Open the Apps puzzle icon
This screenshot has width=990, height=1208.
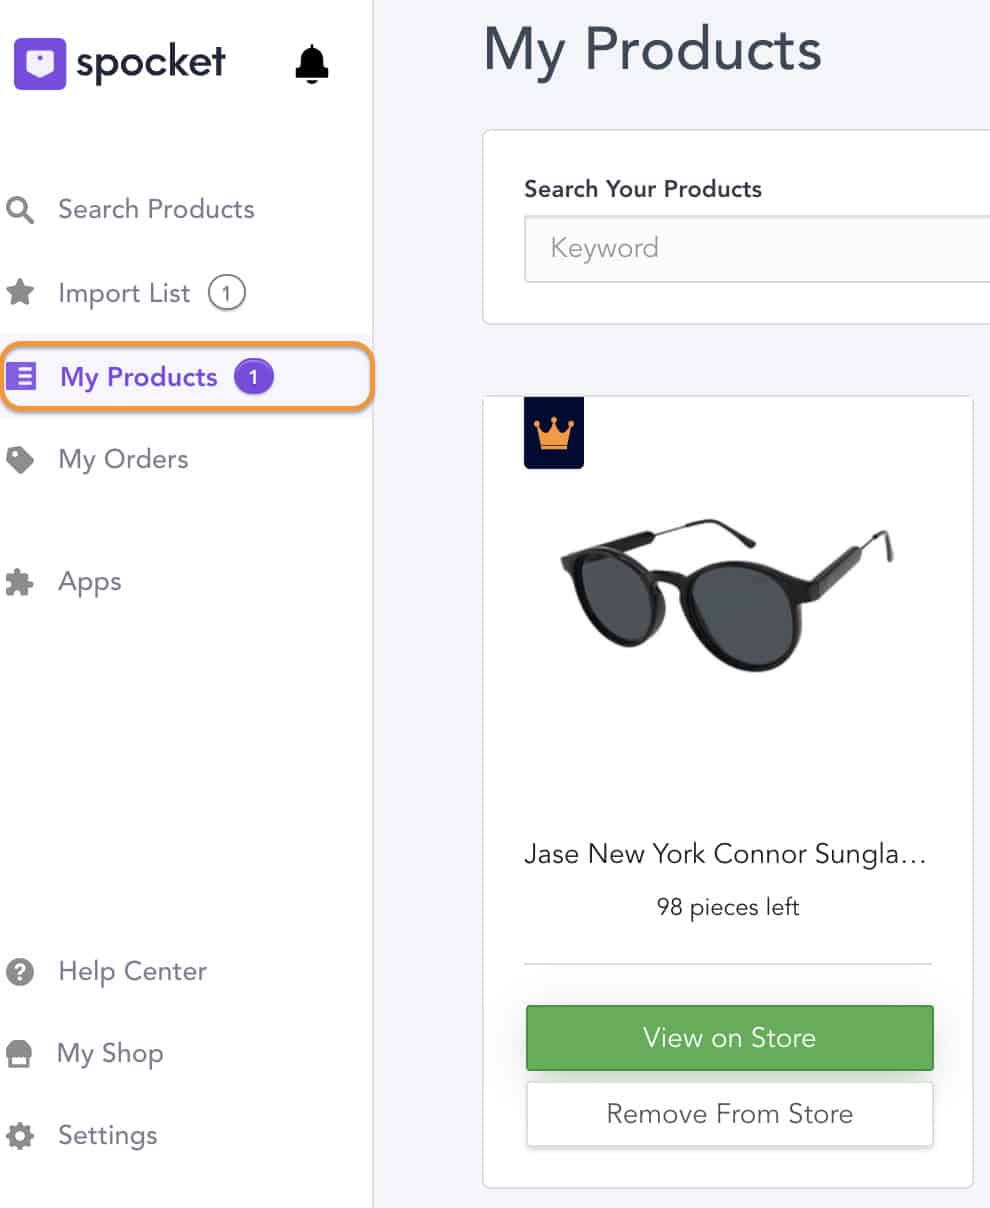pyautogui.click(x=21, y=581)
